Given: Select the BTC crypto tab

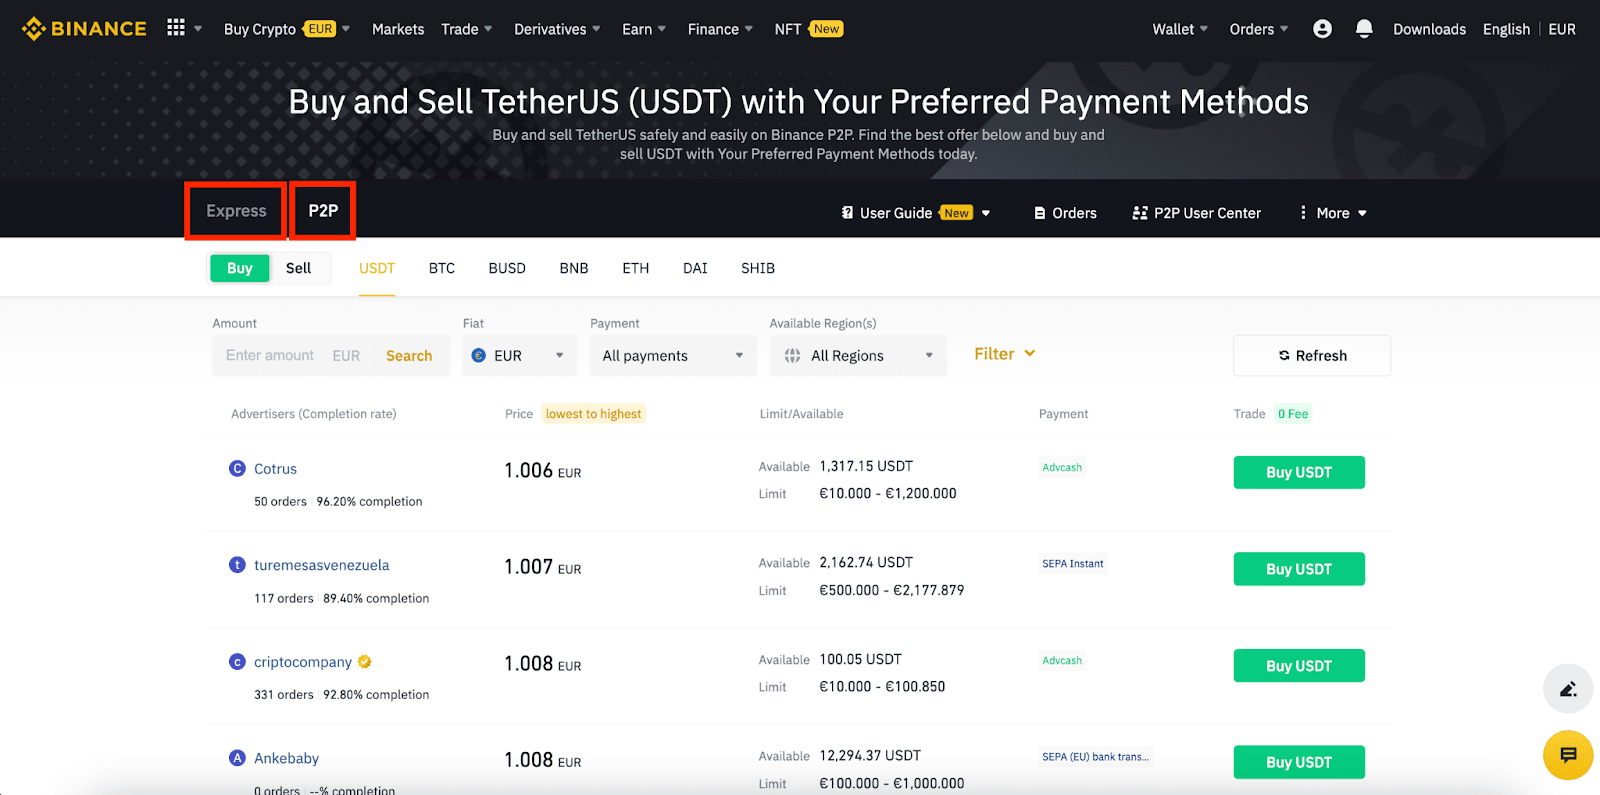Looking at the screenshot, I should (x=442, y=268).
